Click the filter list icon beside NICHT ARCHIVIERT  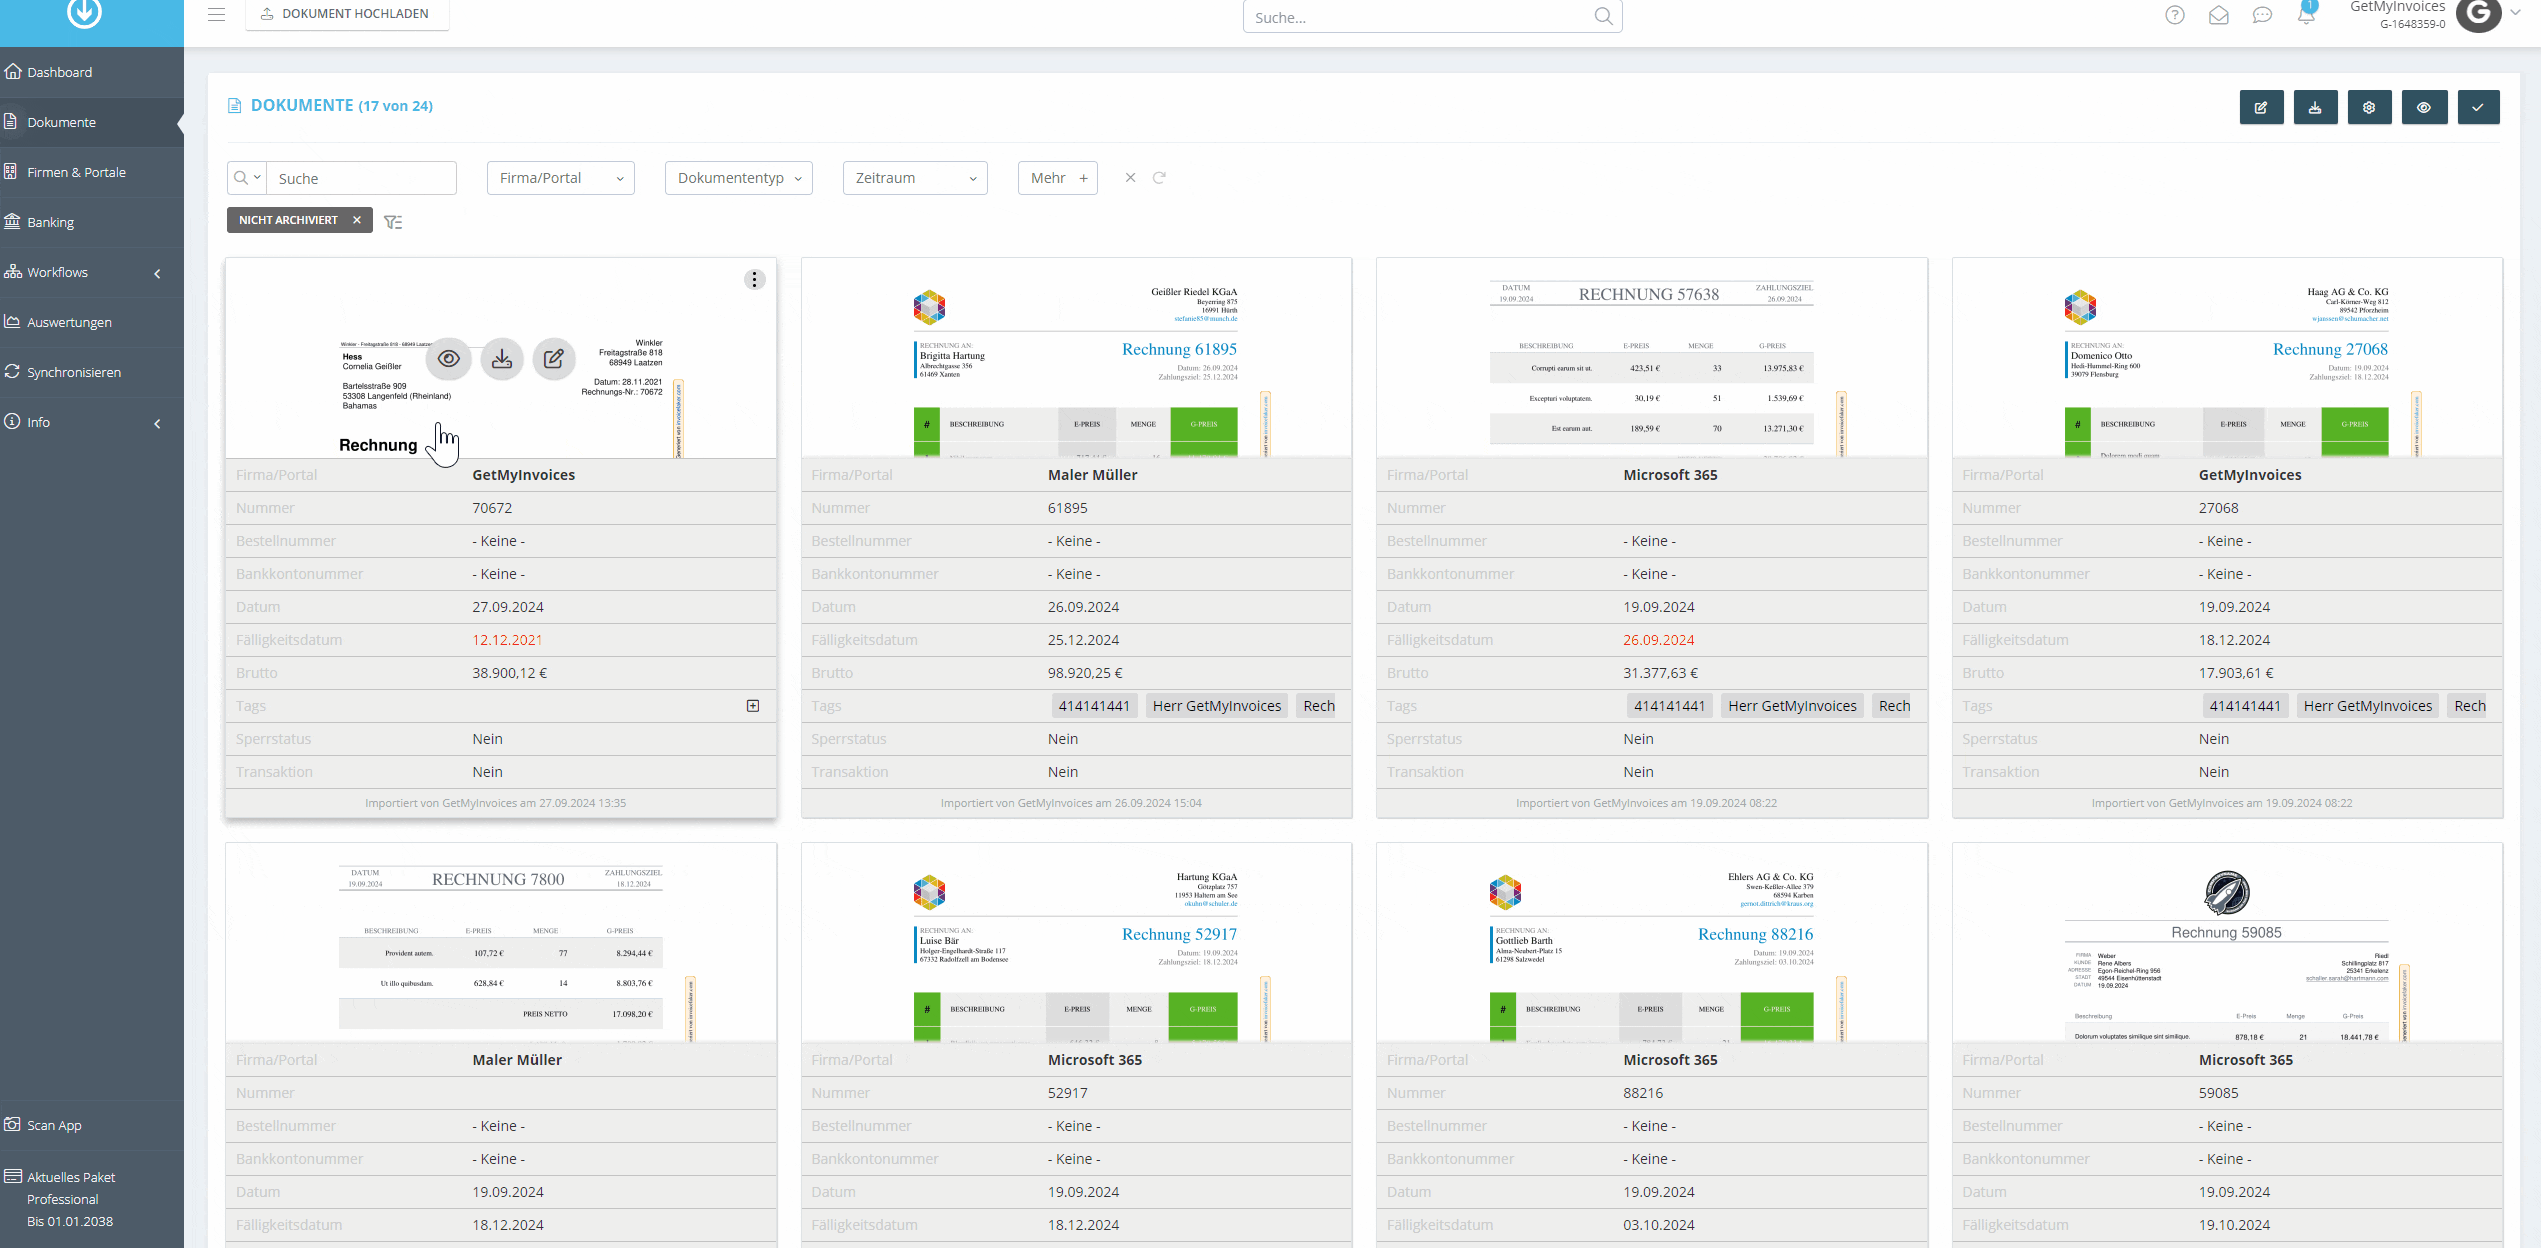tap(393, 222)
